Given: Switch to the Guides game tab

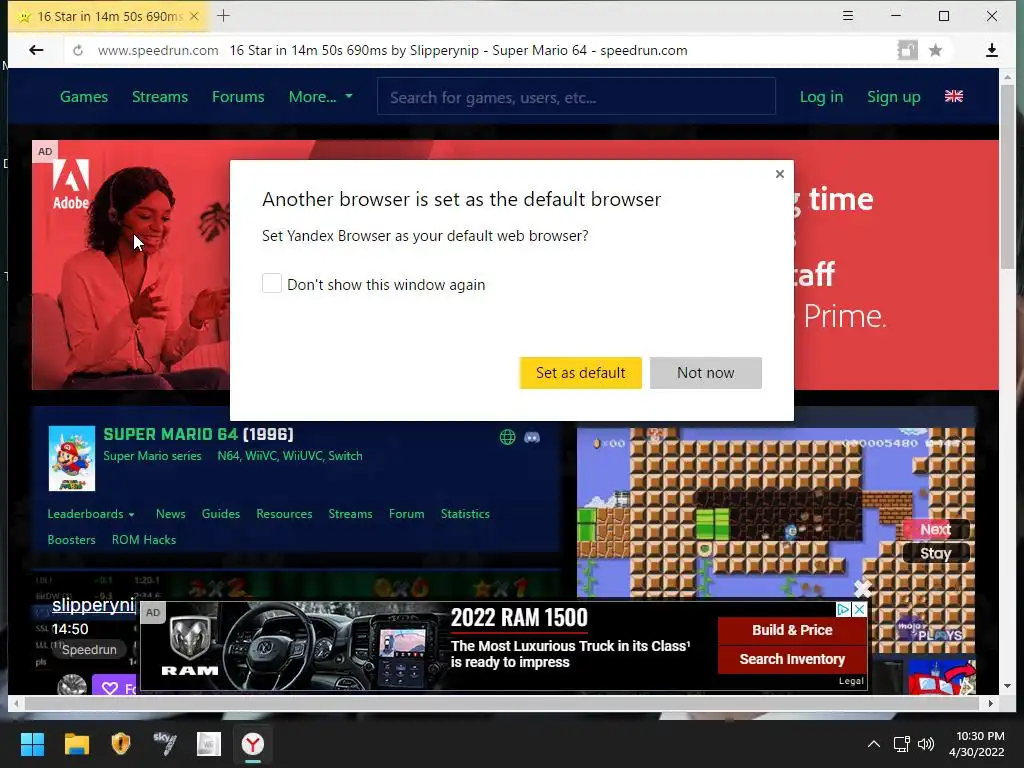Looking at the screenshot, I should pos(221,514).
